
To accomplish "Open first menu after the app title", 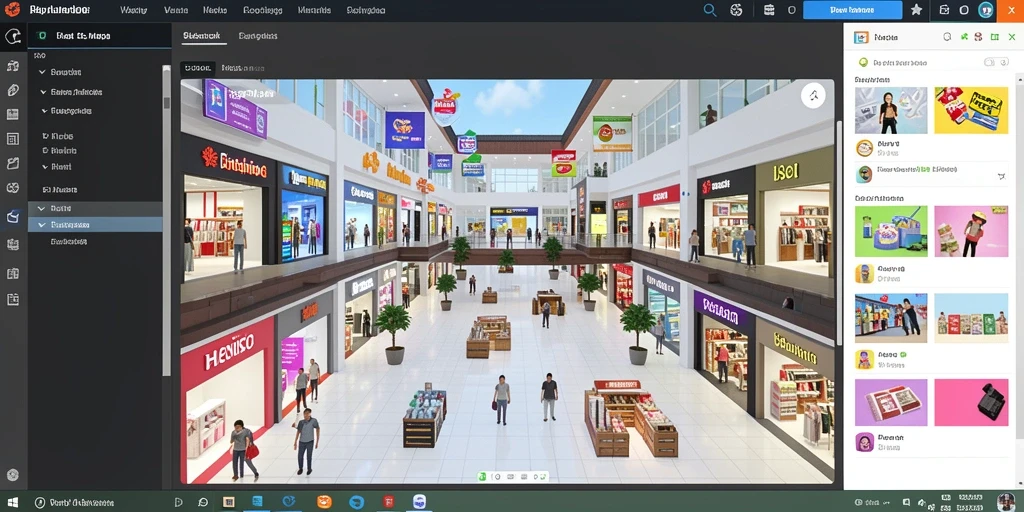I will coord(134,10).
